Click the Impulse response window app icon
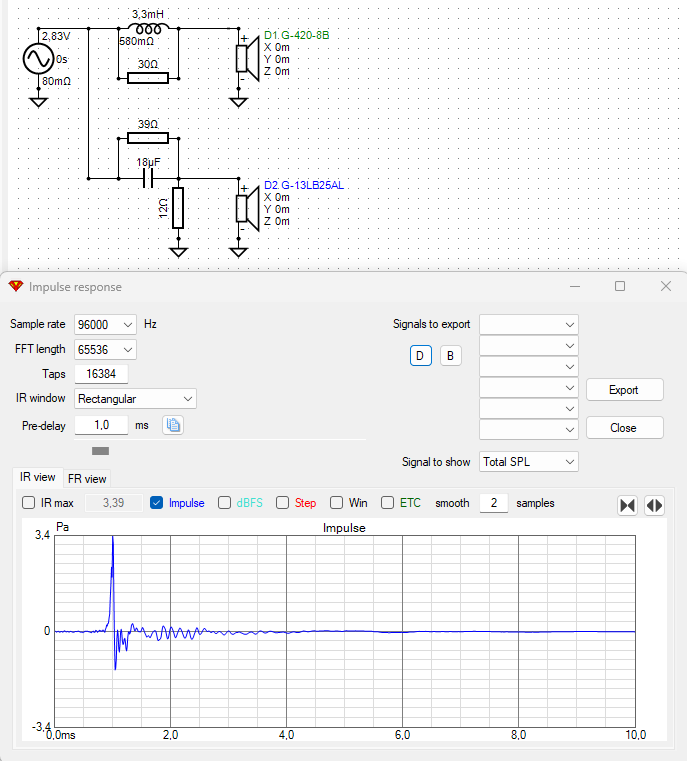This screenshot has width=687, height=761. [16, 286]
